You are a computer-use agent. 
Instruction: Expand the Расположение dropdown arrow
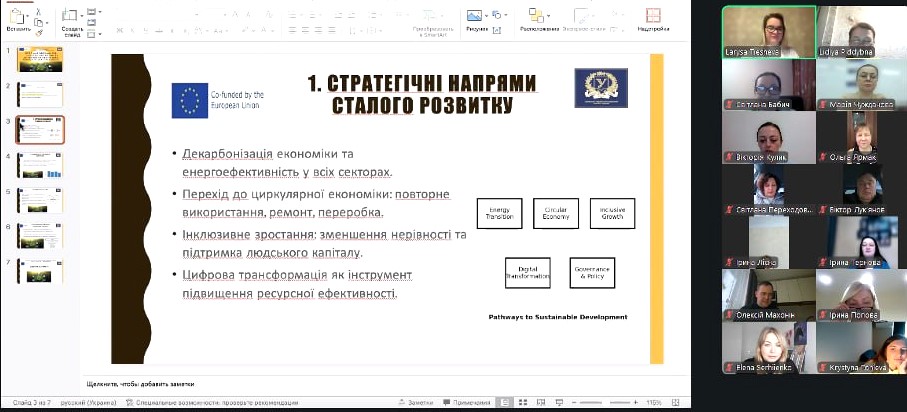[548, 16]
